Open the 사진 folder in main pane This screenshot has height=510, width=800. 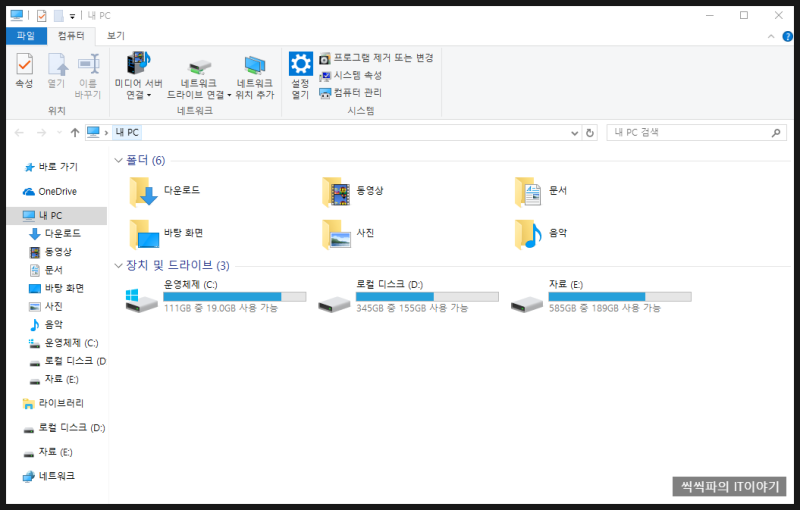click(x=348, y=234)
